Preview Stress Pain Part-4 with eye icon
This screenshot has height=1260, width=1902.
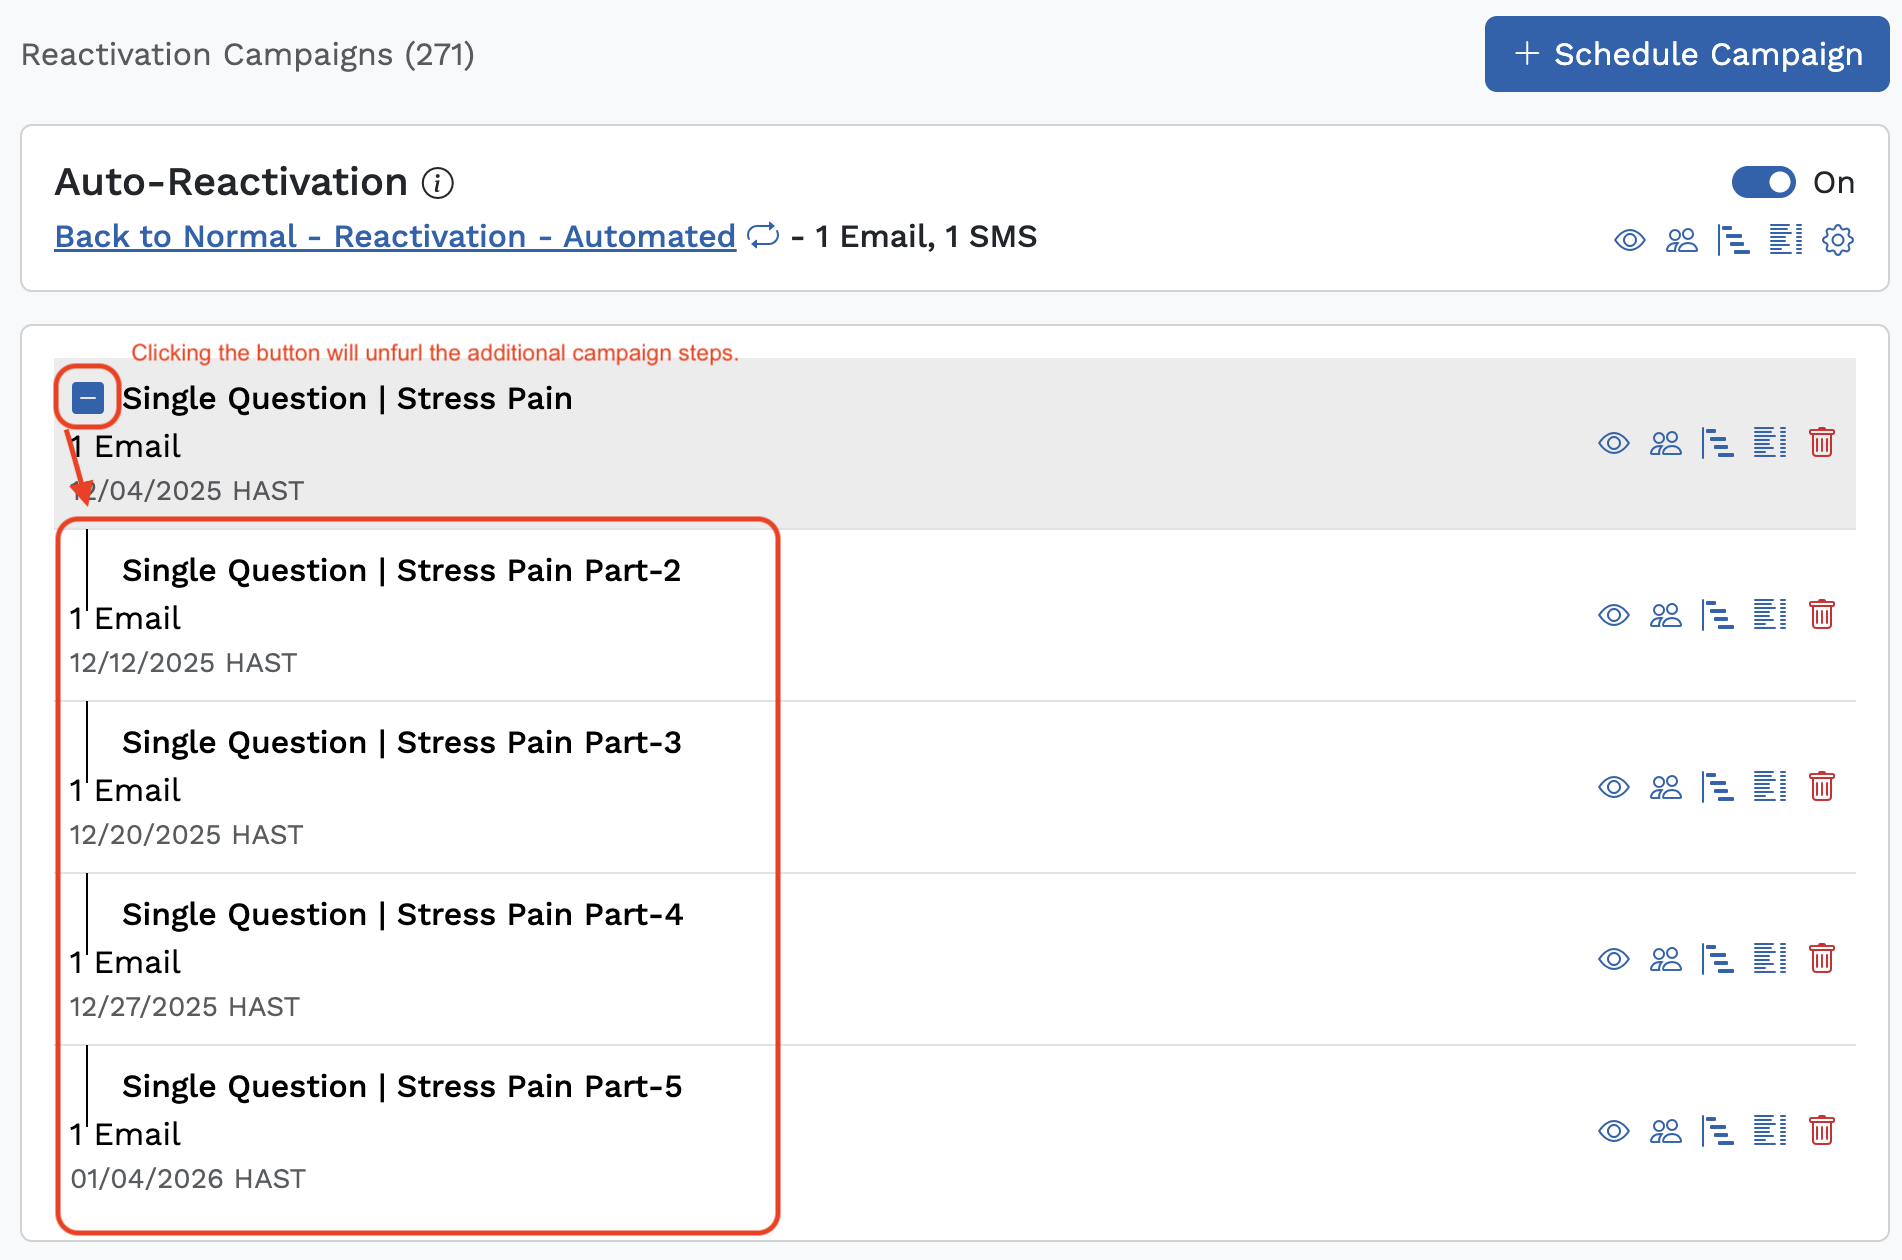[x=1614, y=959]
